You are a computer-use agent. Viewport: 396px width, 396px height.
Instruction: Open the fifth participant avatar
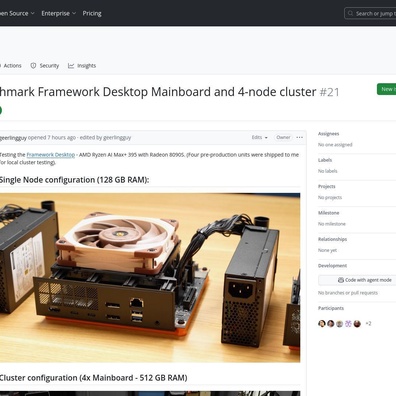click(357, 324)
